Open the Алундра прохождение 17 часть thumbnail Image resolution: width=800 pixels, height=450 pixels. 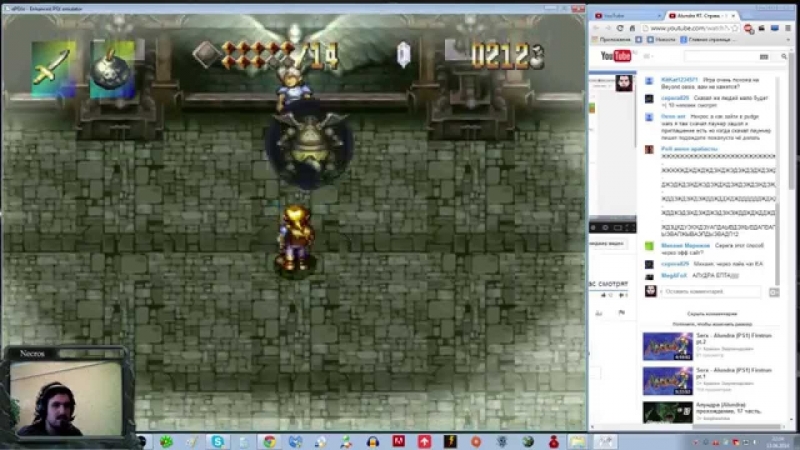(x=667, y=412)
